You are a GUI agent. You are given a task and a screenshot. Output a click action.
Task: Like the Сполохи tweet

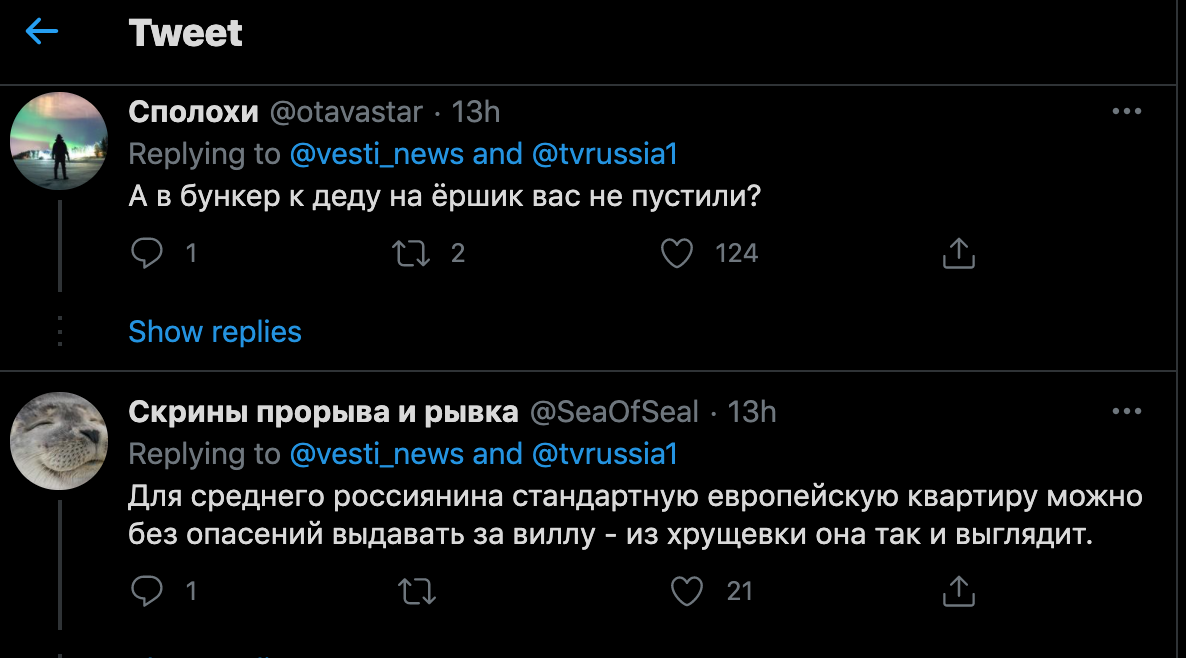point(678,253)
